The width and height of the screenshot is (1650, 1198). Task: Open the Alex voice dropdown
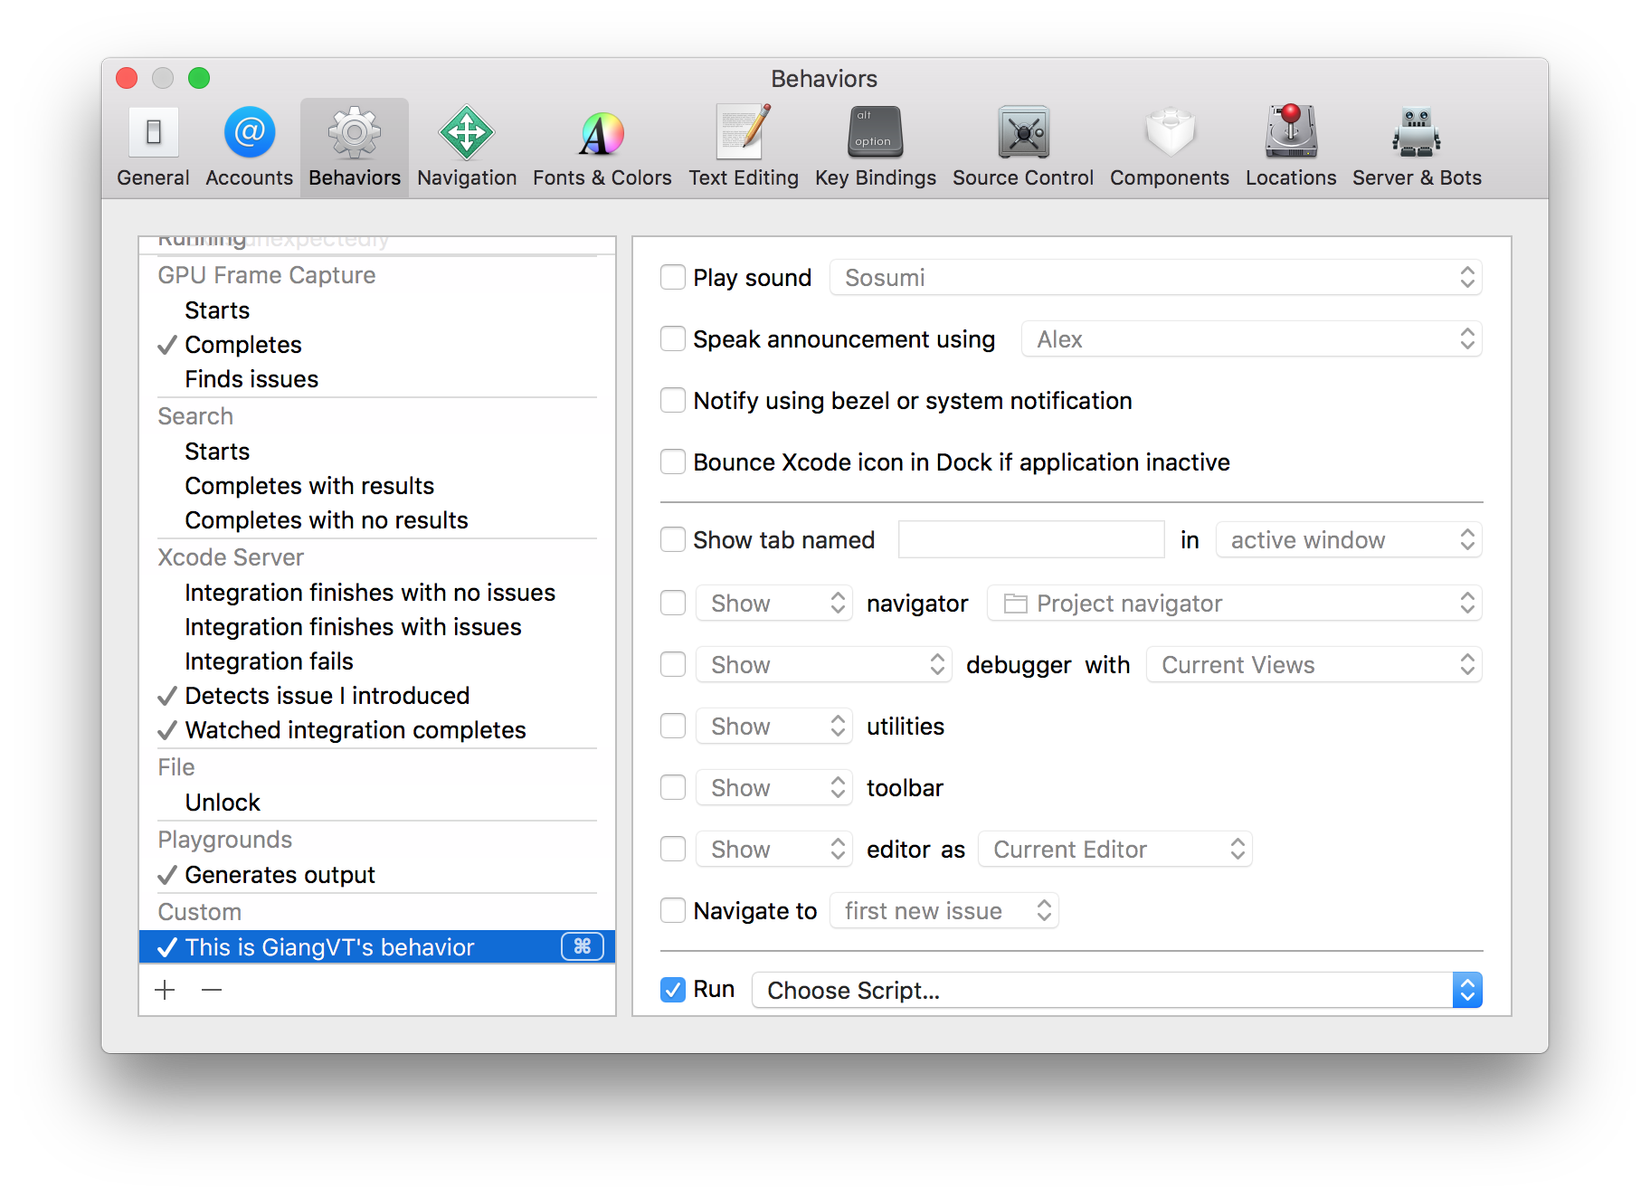[x=1251, y=339]
